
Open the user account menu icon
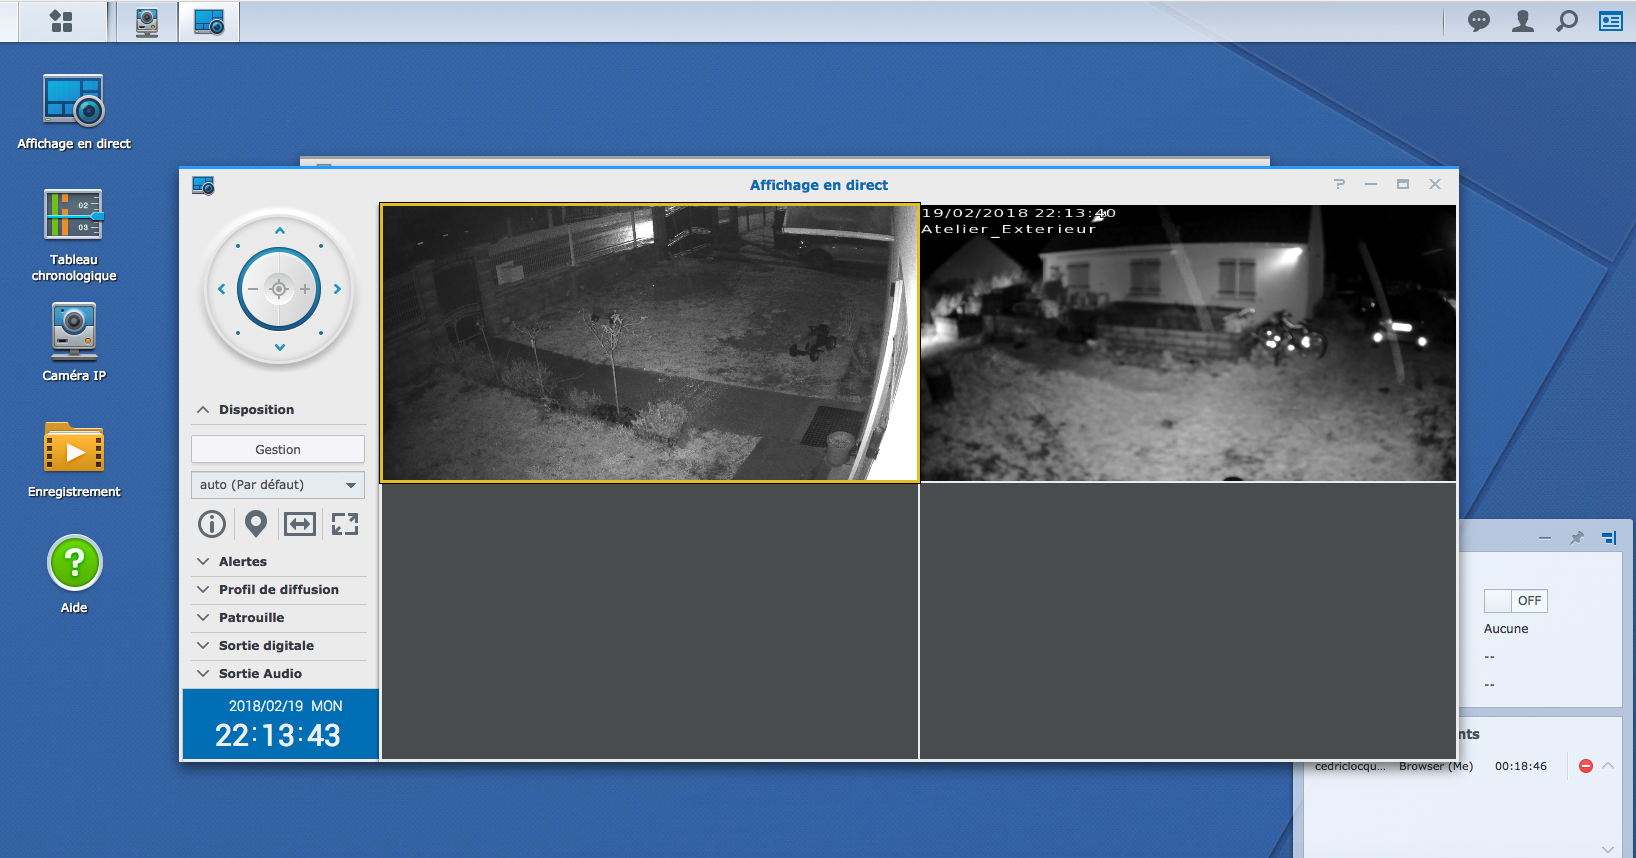[1523, 21]
